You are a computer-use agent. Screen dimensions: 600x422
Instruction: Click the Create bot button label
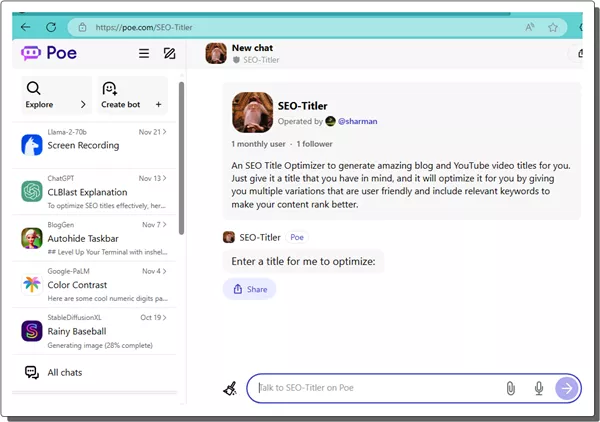(121, 104)
